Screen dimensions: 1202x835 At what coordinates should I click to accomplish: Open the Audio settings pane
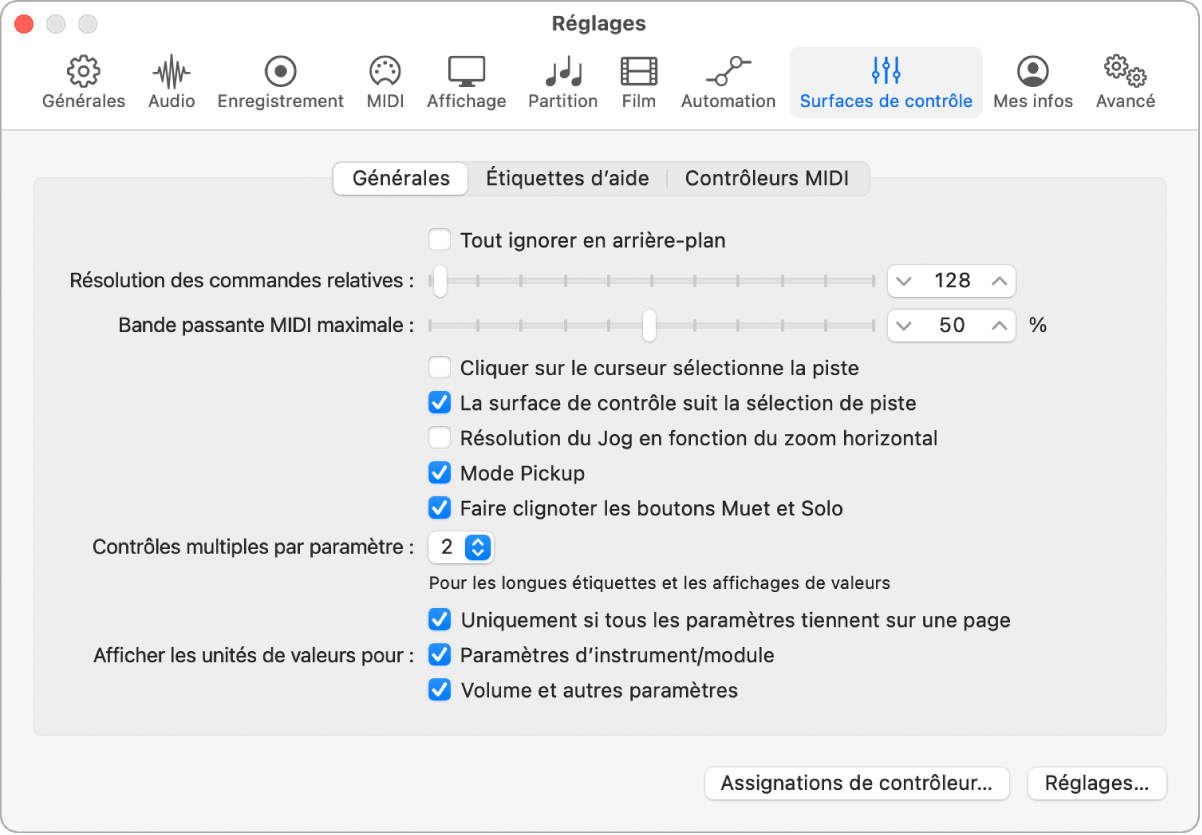click(170, 80)
